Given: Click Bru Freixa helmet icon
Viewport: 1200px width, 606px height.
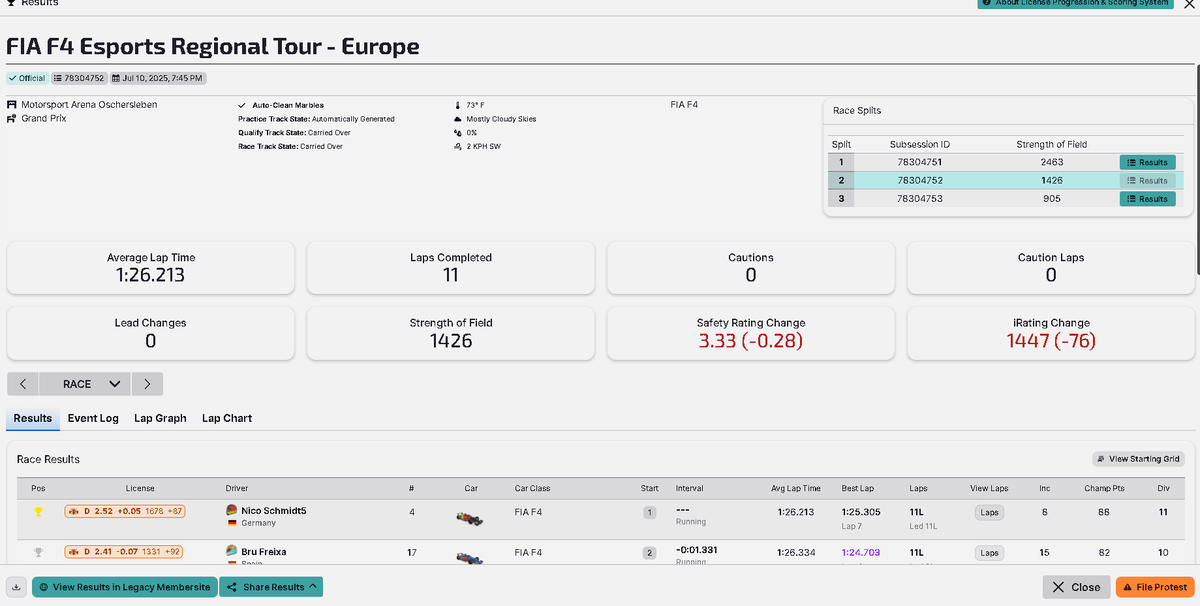Looking at the screenshot, I should pos(233,551).
